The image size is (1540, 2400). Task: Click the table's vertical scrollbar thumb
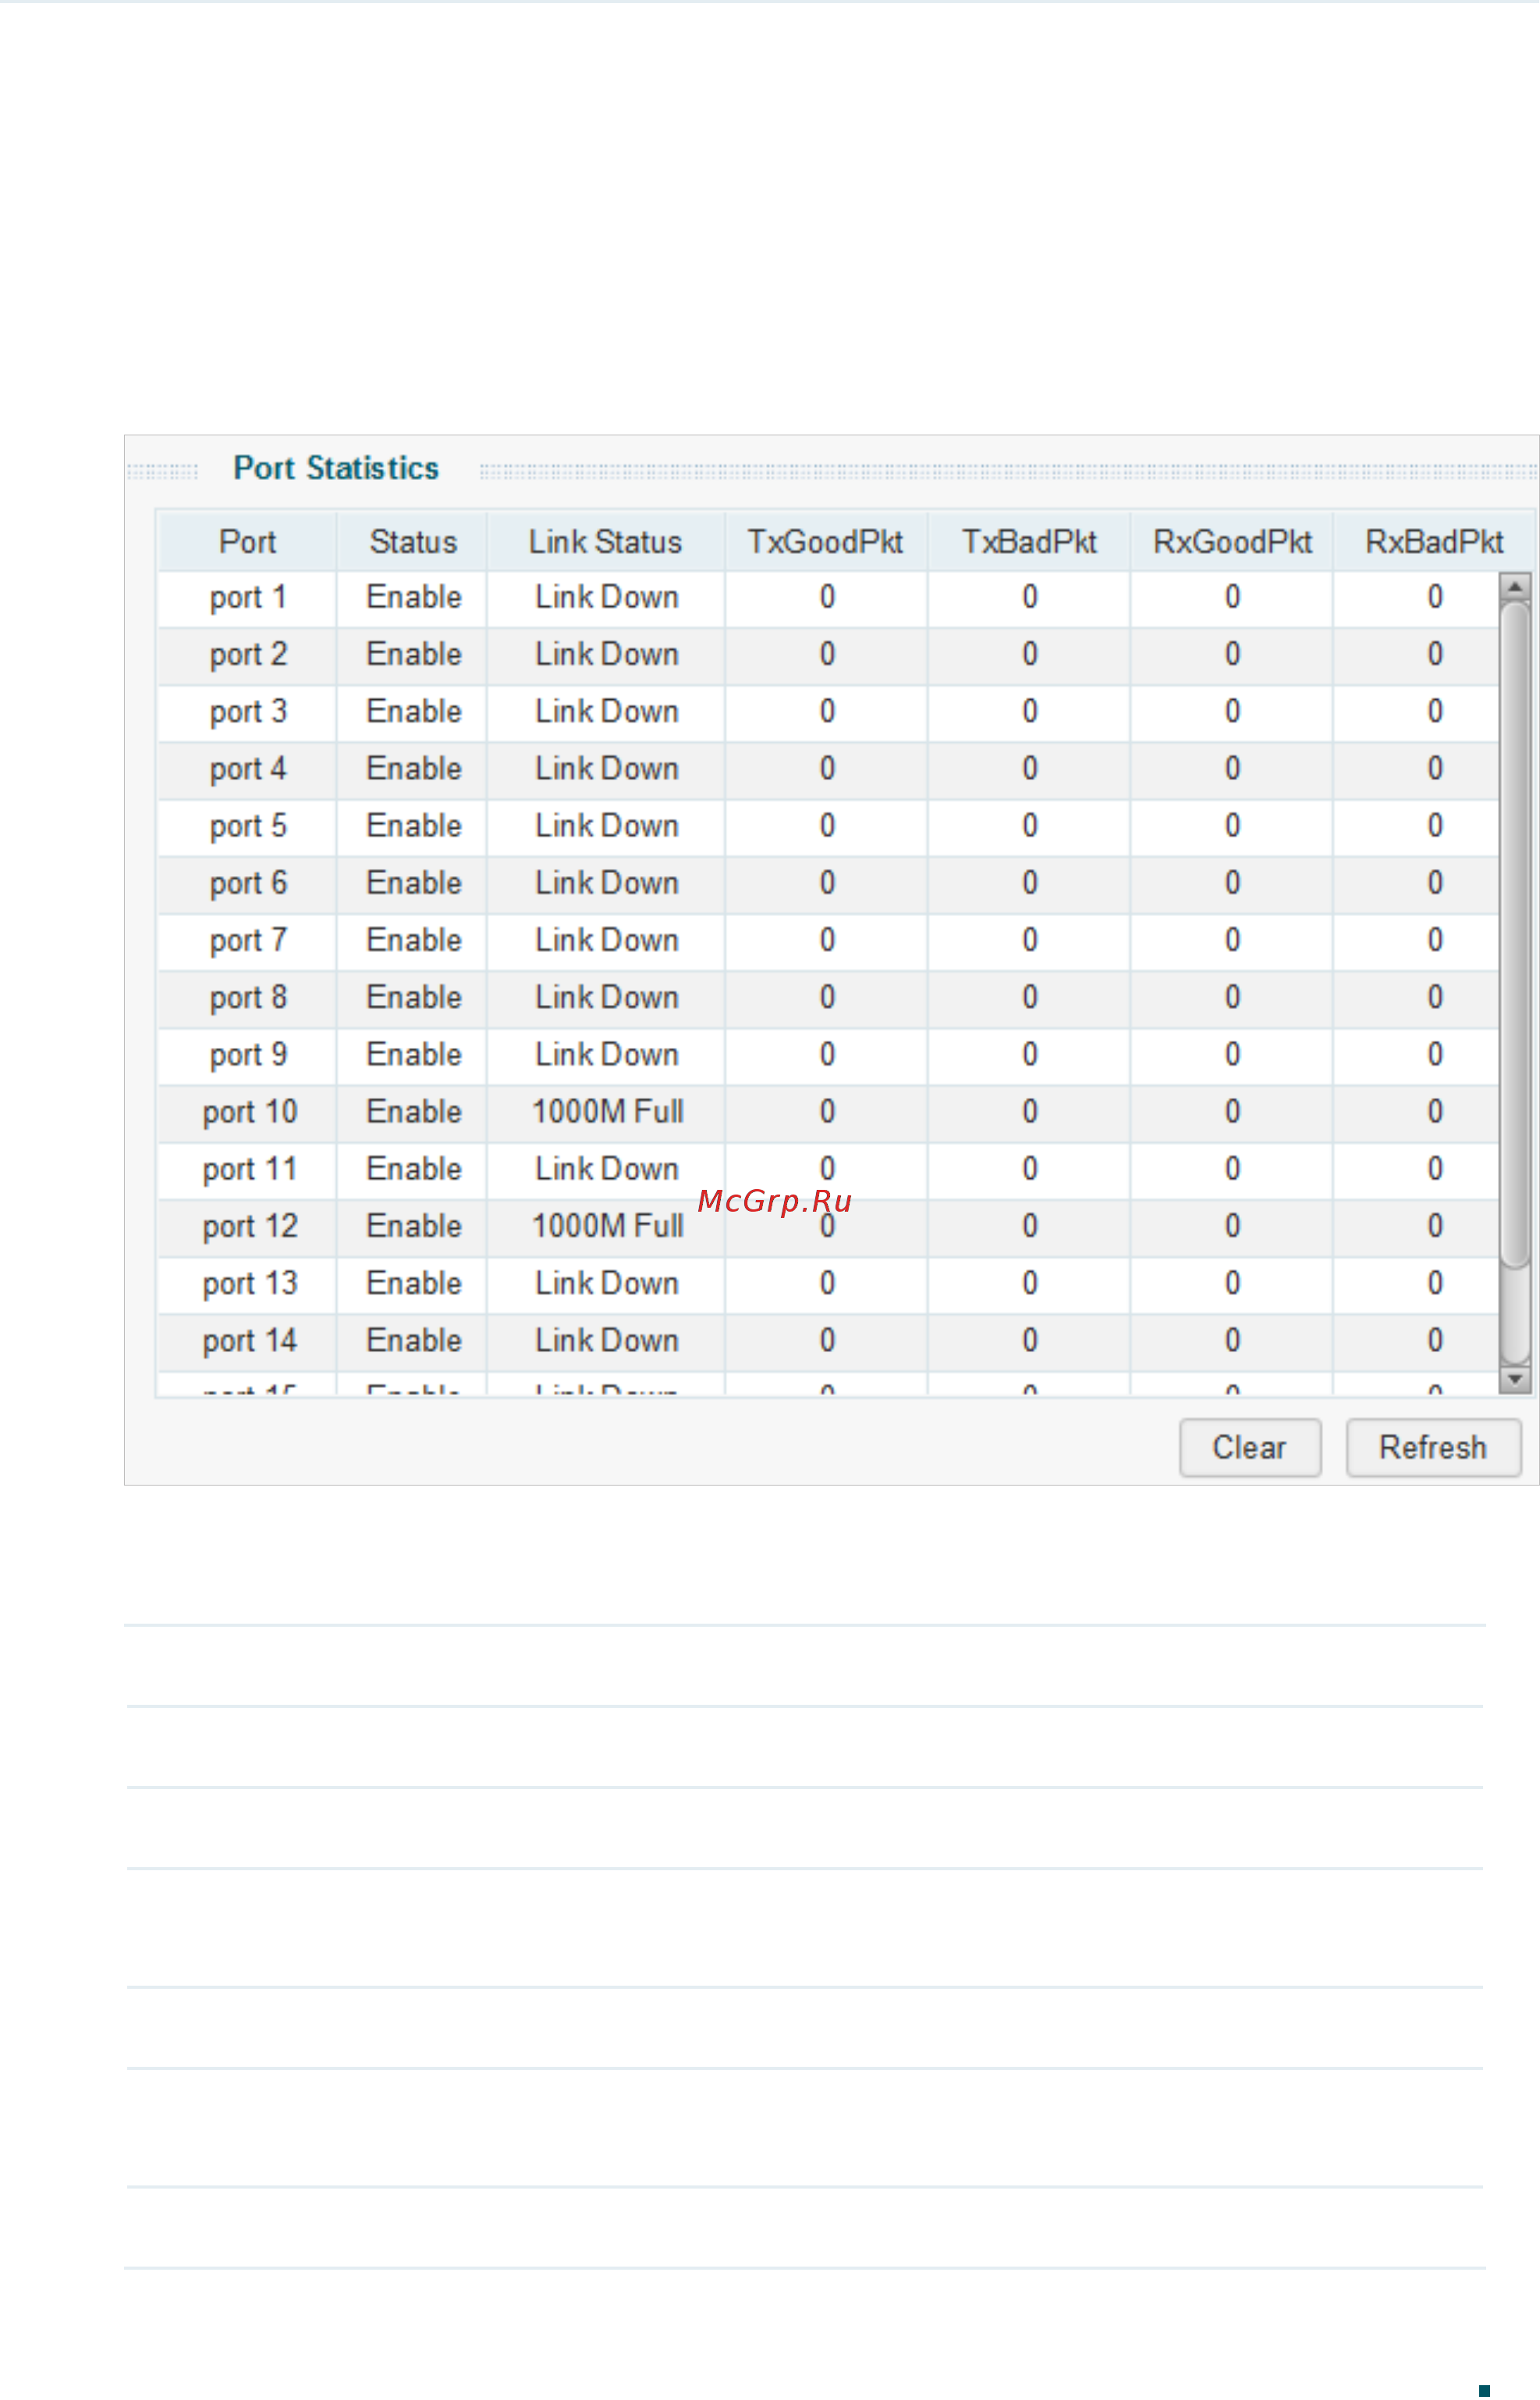(1516, 934)
